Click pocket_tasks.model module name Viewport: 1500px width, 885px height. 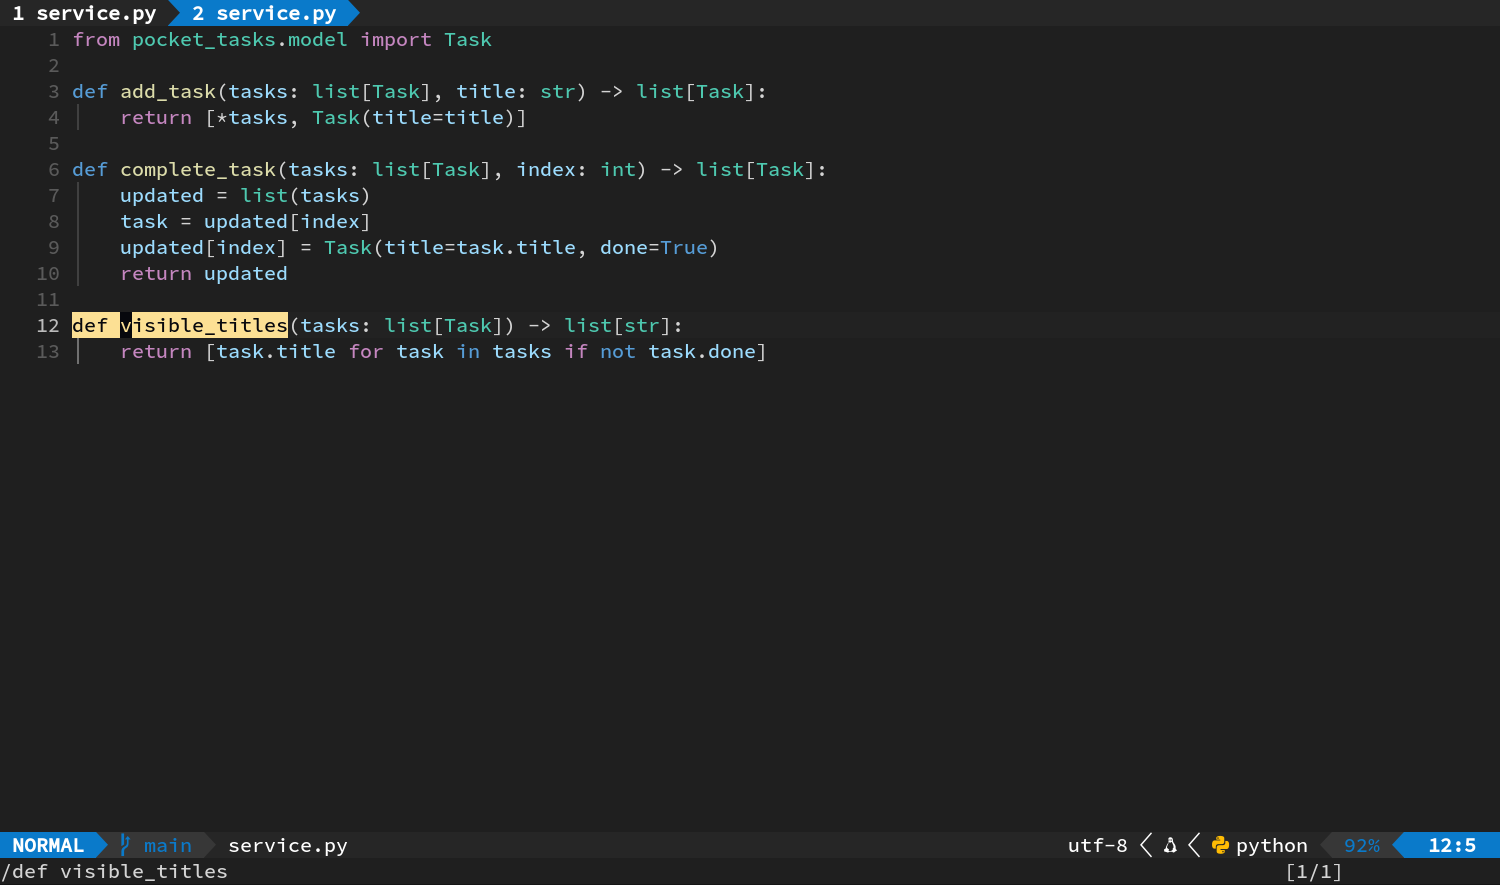tap(240, 40)
